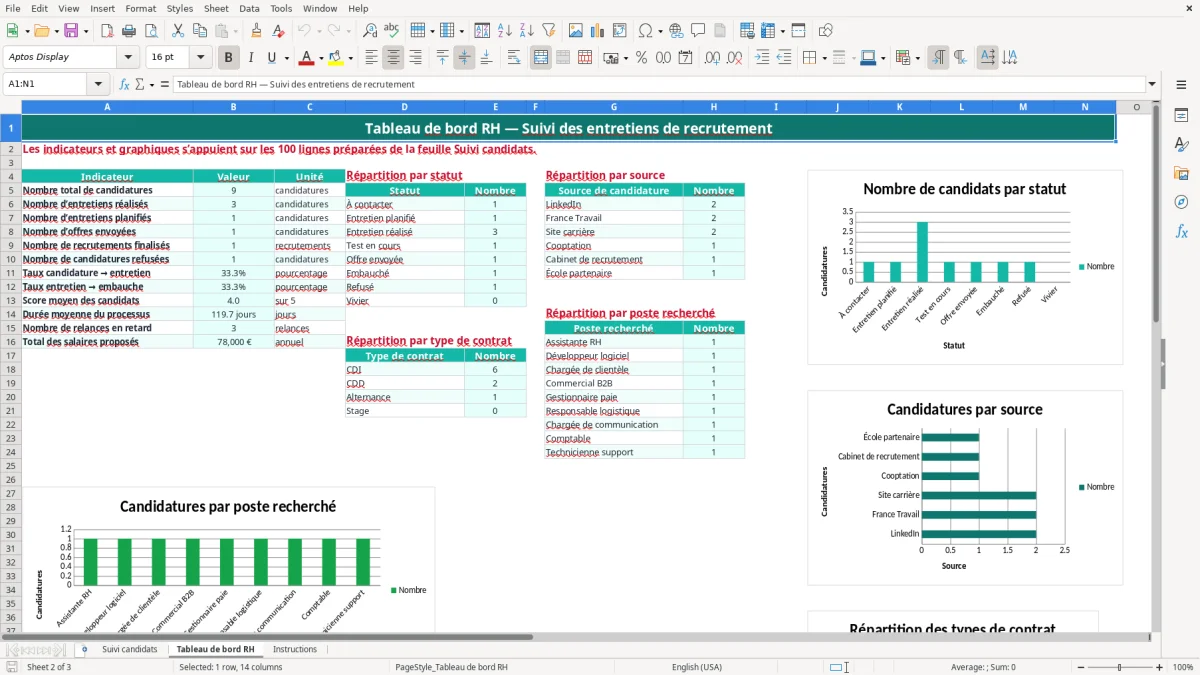
Task: Toggle Align Left
Action: pyautogui.click(x=371, y=58)
